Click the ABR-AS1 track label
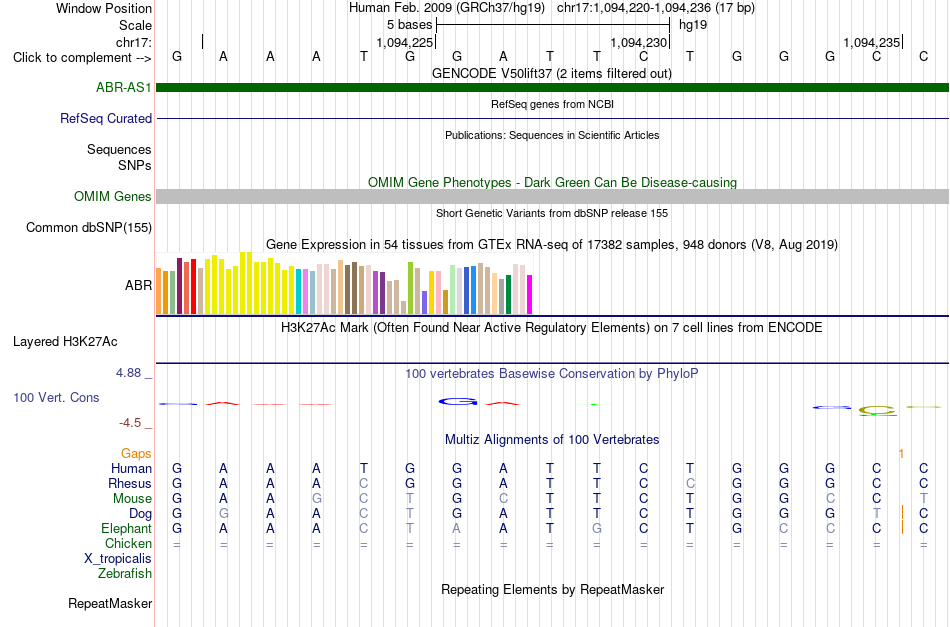 (x=124, y=87)
